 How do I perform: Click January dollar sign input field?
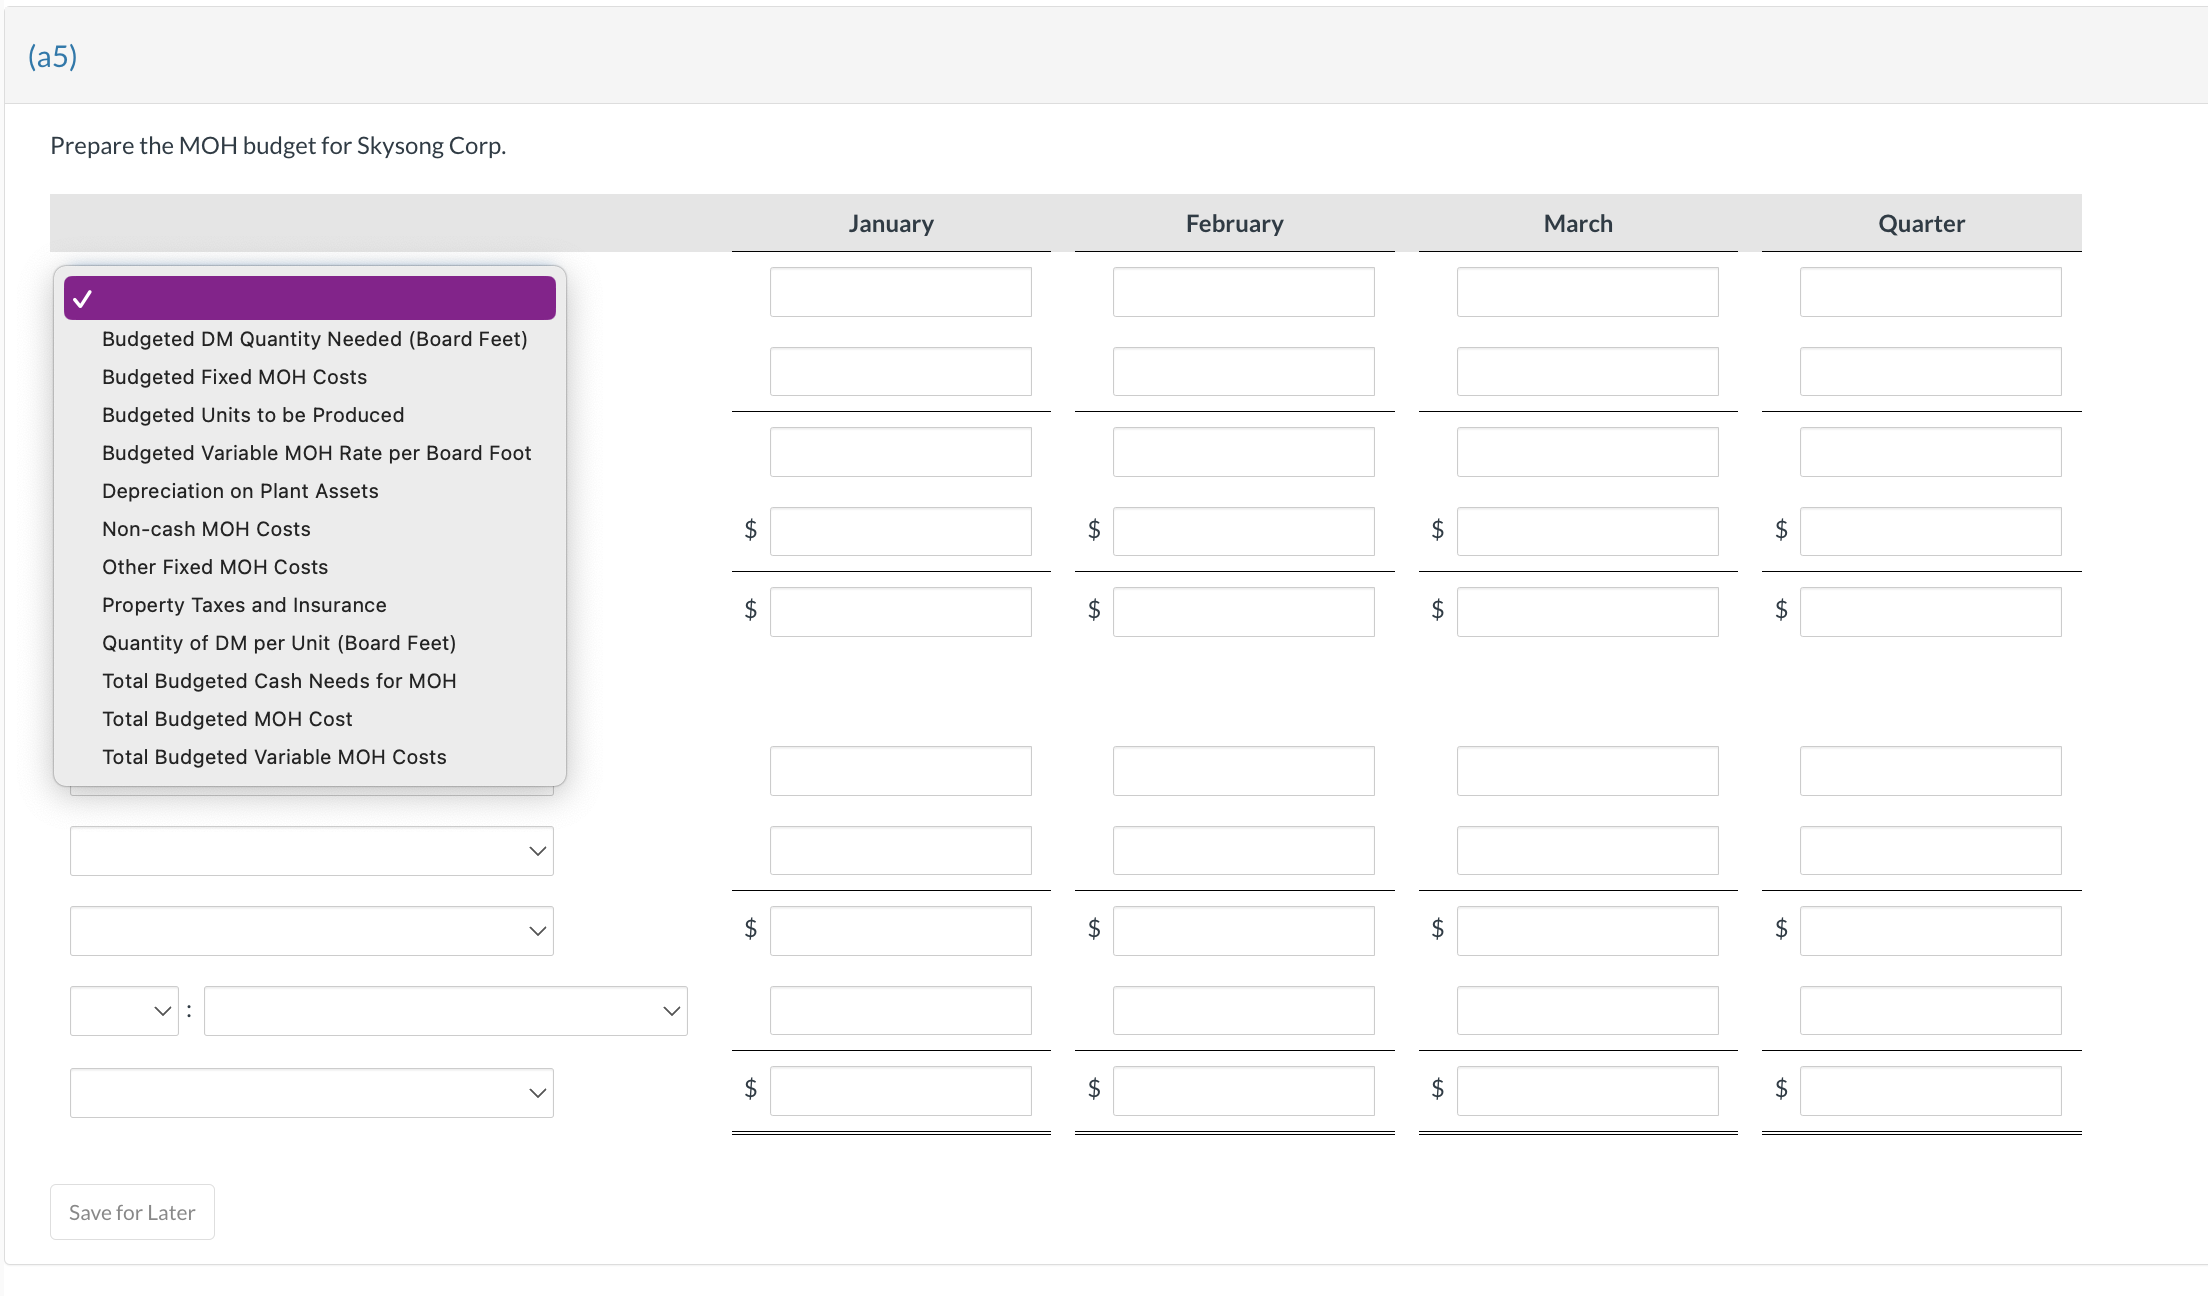pyautogui.click(x=901, y=529)
